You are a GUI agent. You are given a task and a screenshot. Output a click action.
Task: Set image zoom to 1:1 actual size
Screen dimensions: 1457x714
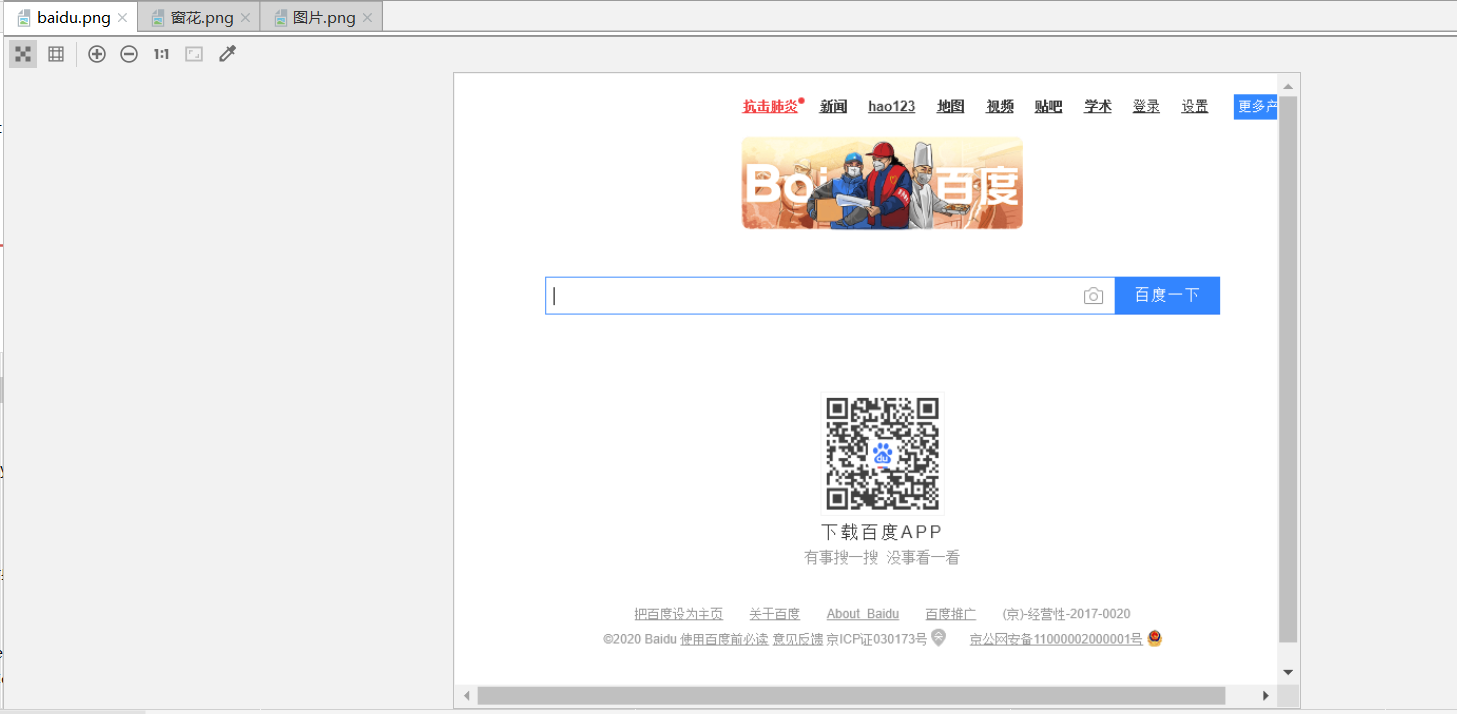click(160, 53)
